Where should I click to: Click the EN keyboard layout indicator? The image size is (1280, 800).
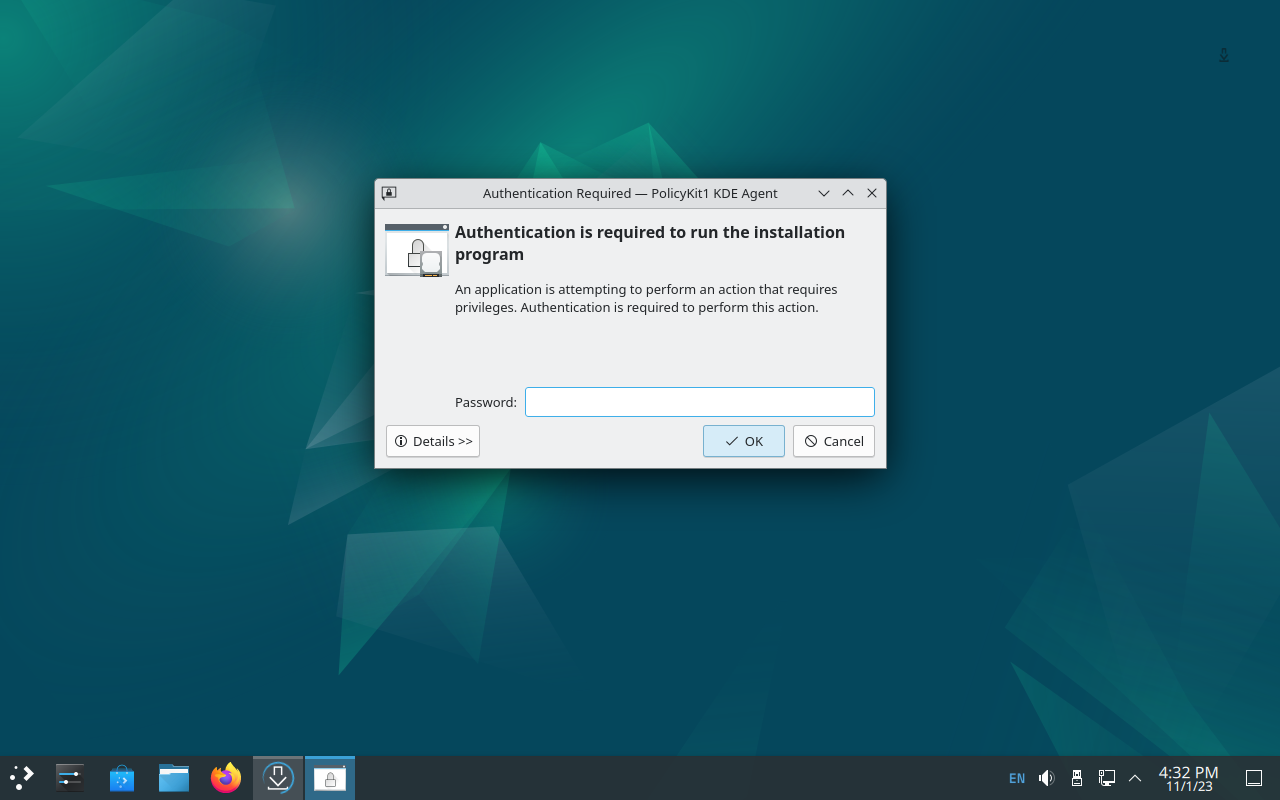[1017, 778]
